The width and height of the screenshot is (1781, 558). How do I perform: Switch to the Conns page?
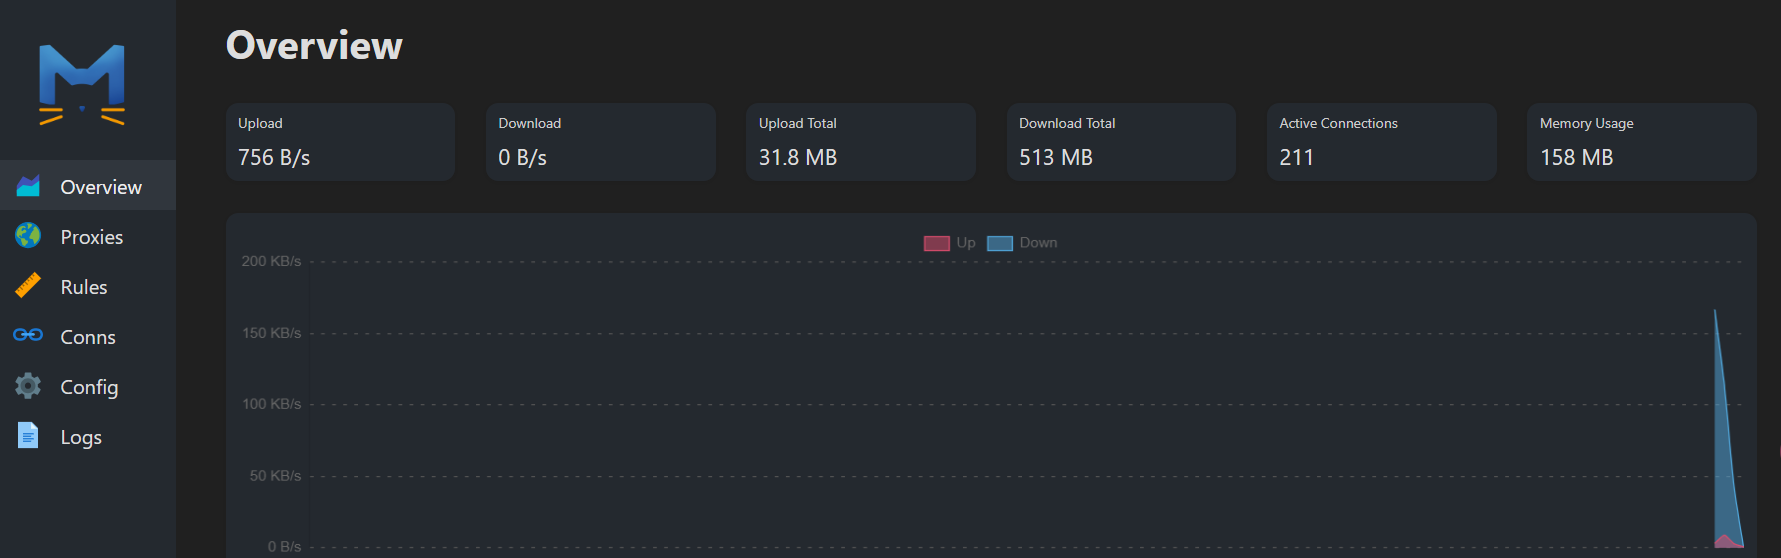pos(88,337)
